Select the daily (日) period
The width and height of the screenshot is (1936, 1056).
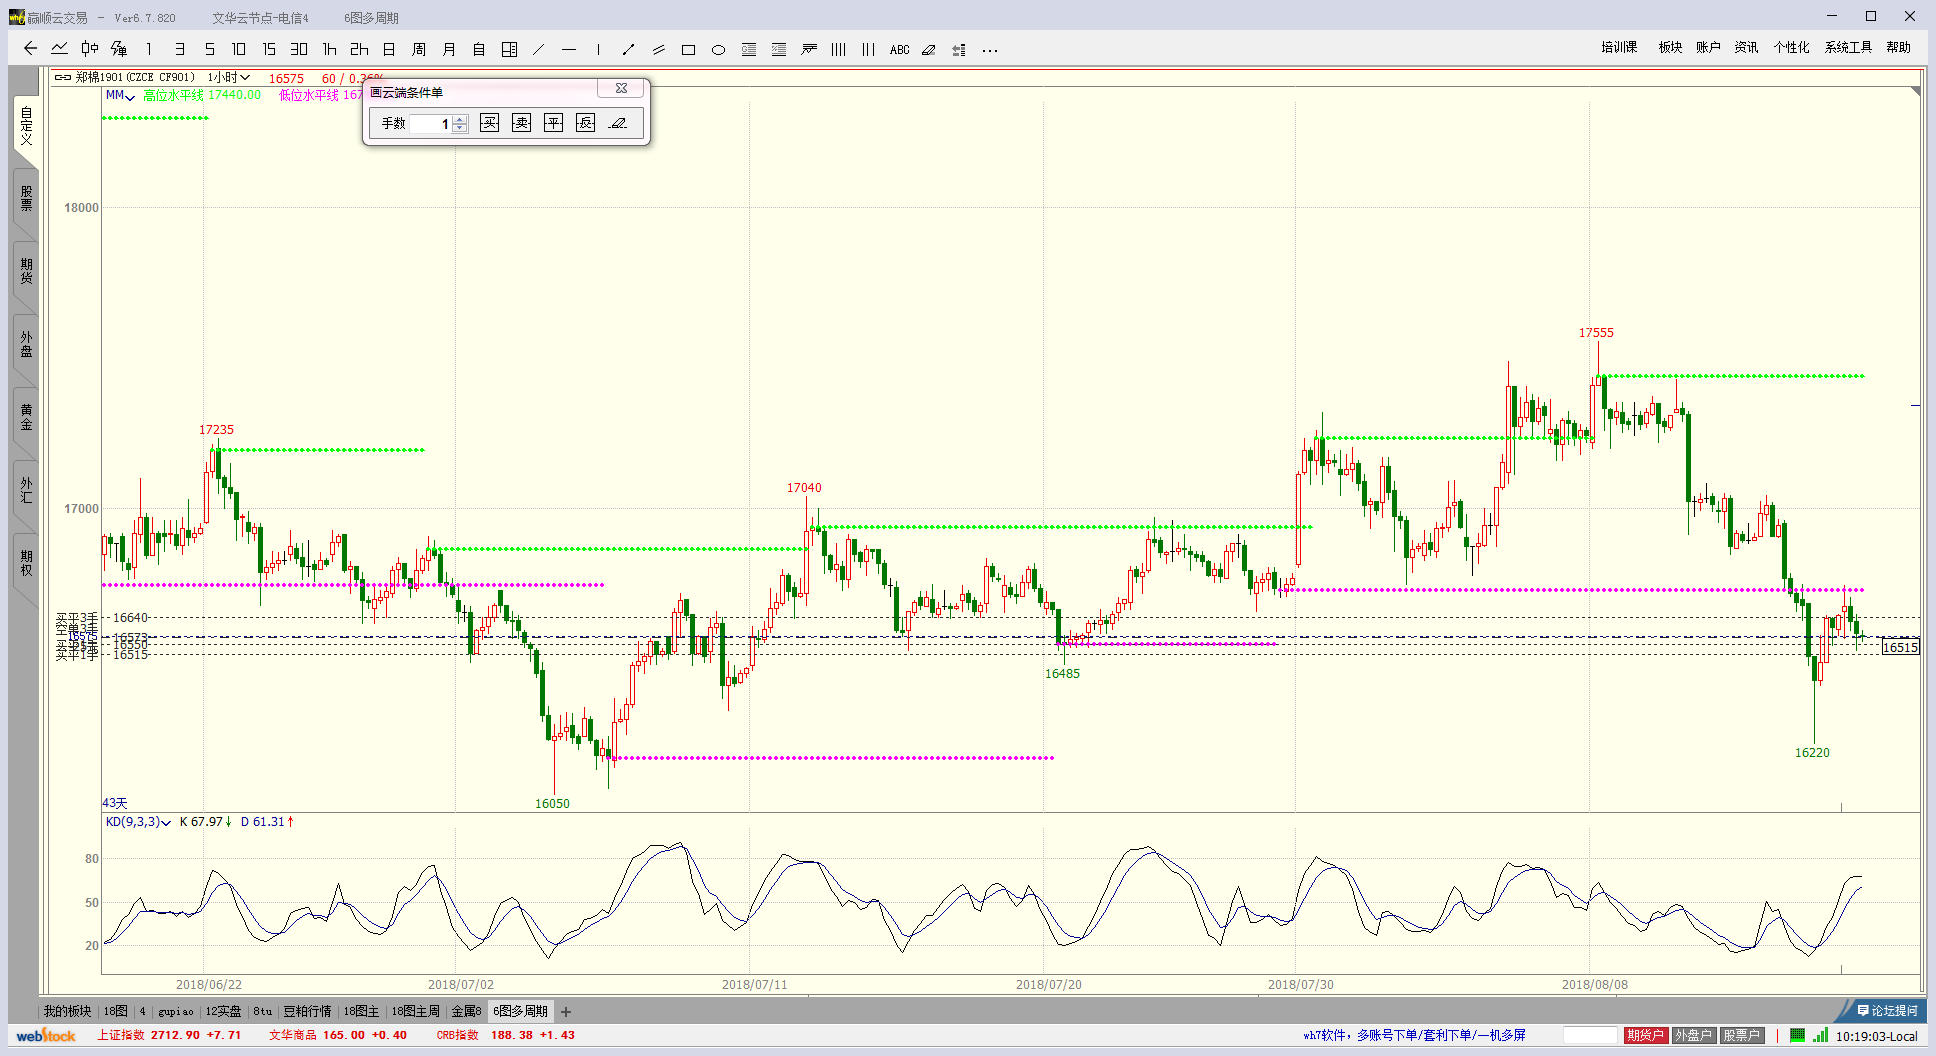389,48
